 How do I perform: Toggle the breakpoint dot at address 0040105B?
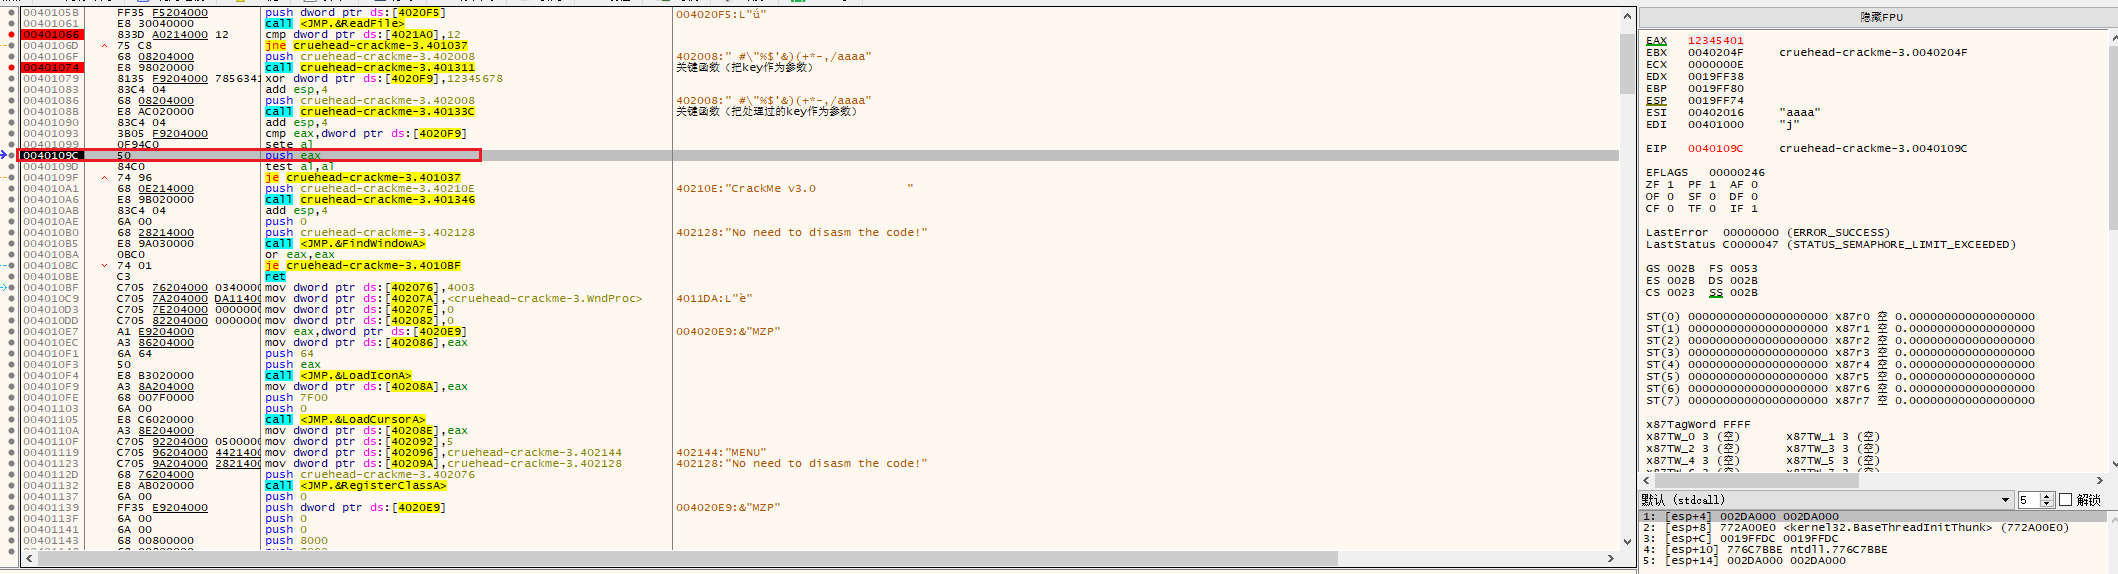pyautogui.click(x=11, y=13)
